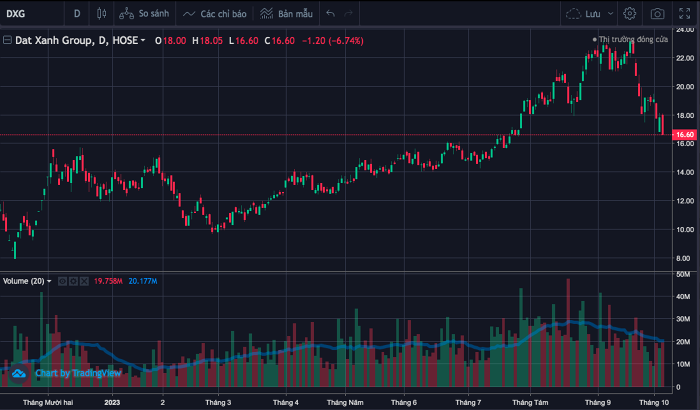This screenshot has height=410, width=700.
Task: Enter fullscreen mode with expand icon
Action: point(684,14)
